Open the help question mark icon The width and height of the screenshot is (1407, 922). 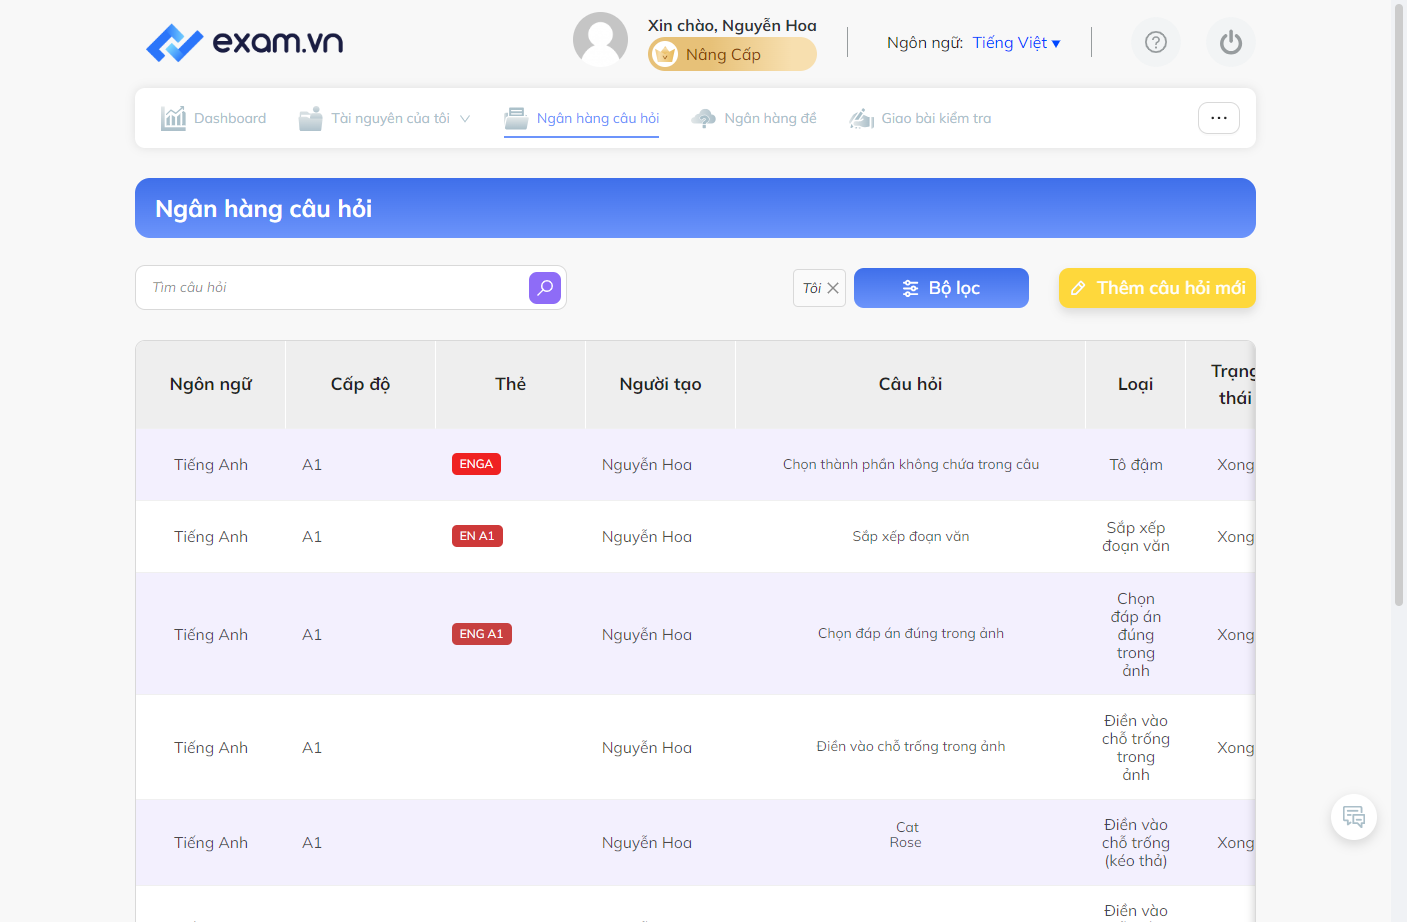1156,42
